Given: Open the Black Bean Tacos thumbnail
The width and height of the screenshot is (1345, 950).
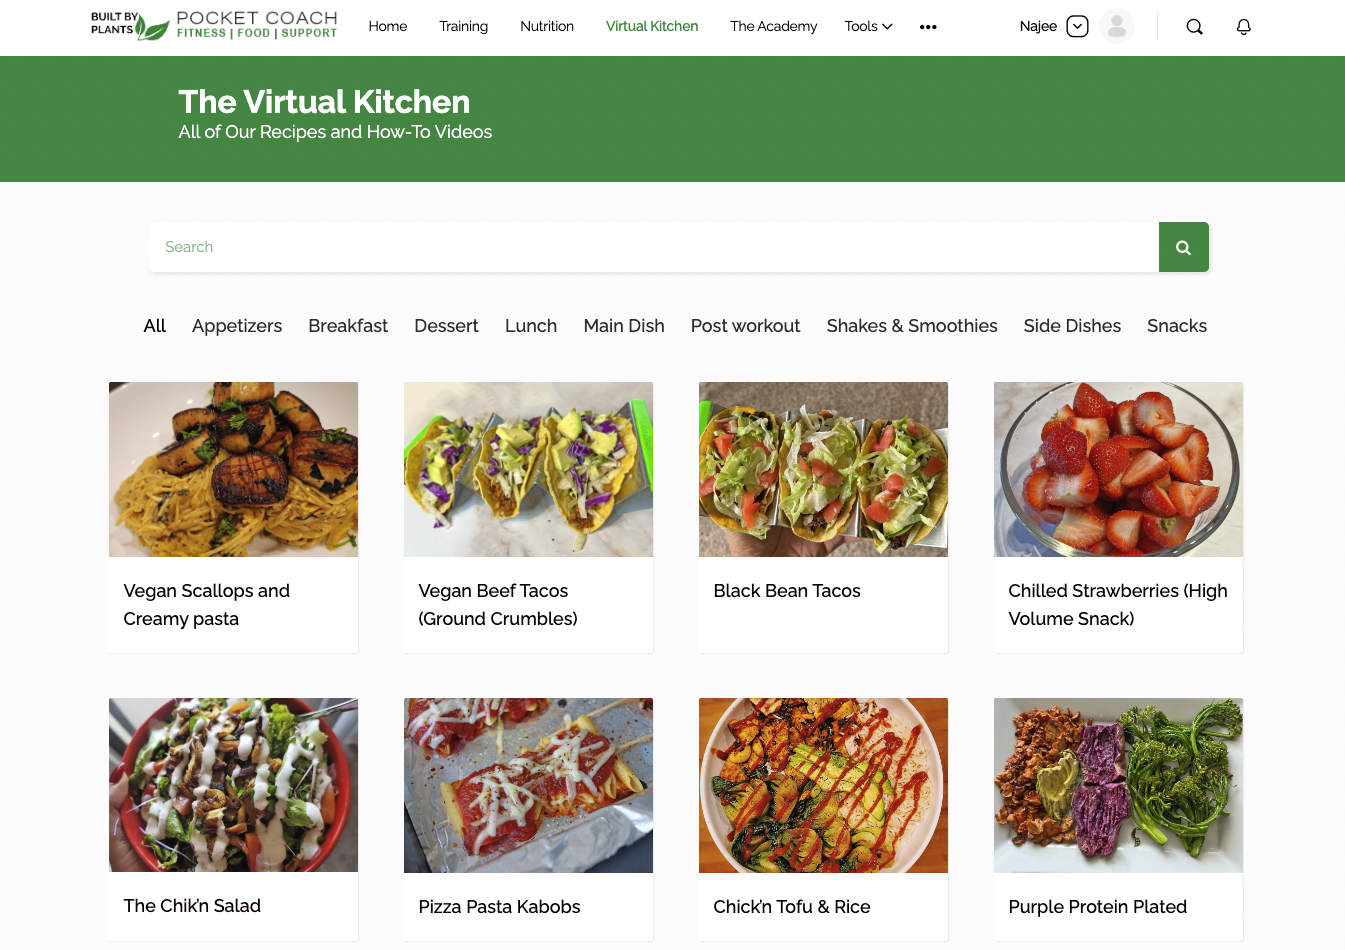Looking at the screenshot, I should 823,469.
